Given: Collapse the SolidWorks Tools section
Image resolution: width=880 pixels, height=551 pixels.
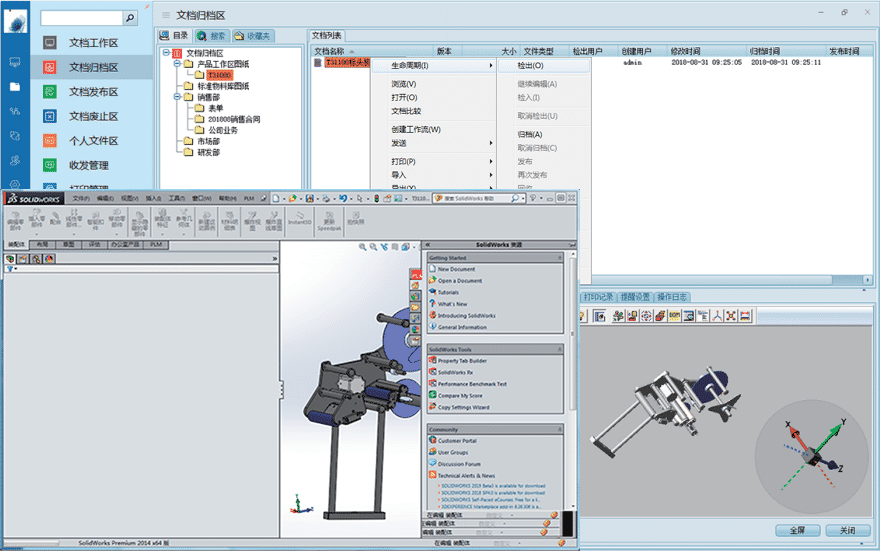Looking at the screenshot, I should pyautogui.click(x=560, y=350).
